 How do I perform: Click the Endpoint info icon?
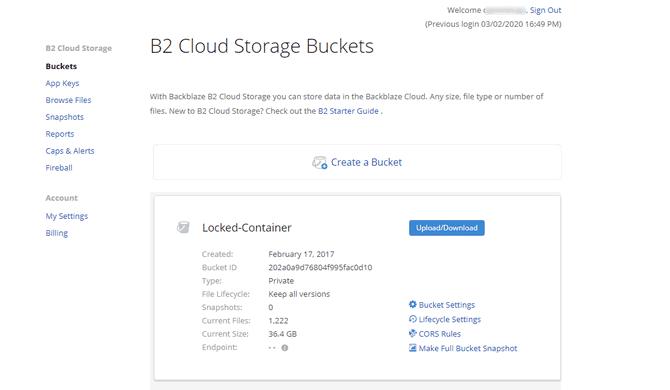coord(285,348)
